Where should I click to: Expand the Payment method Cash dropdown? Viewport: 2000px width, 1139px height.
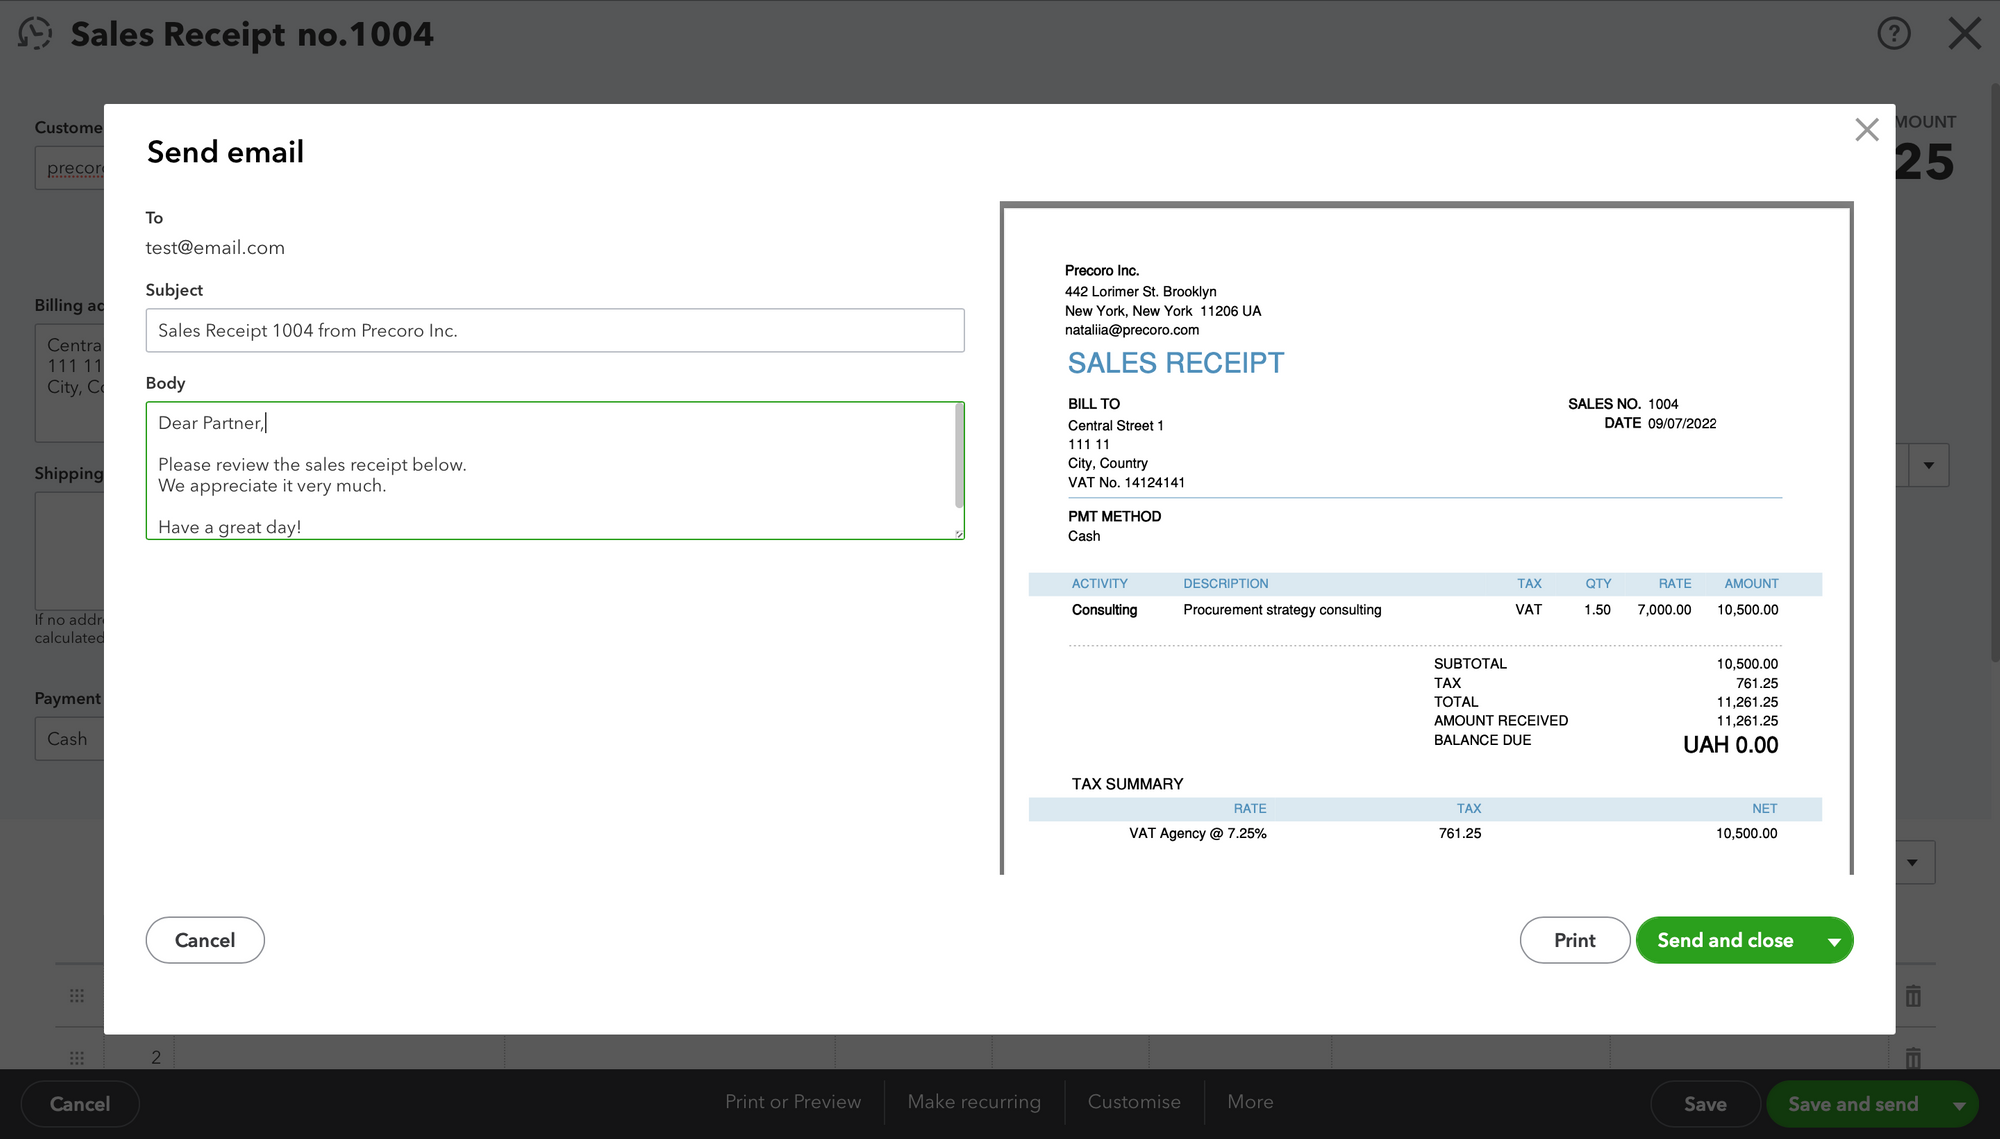[69, 738]
